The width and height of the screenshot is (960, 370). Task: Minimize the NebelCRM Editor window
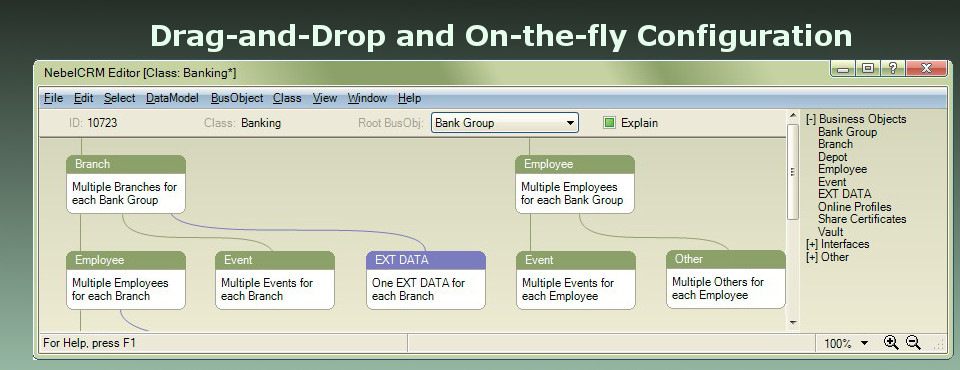pos(844,69)
